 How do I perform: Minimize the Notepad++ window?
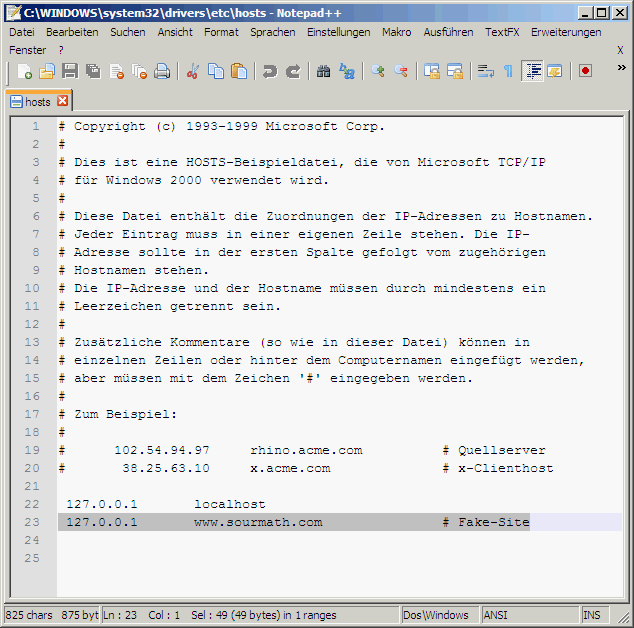coord(585,13)
